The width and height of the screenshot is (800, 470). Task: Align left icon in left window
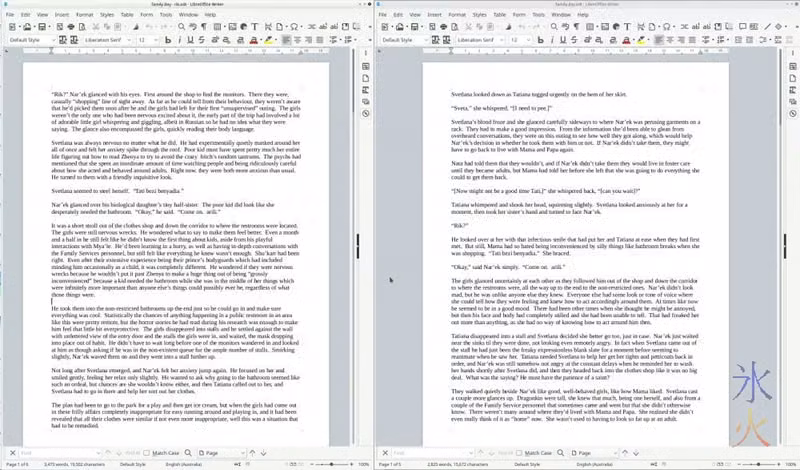coord(286,40)
